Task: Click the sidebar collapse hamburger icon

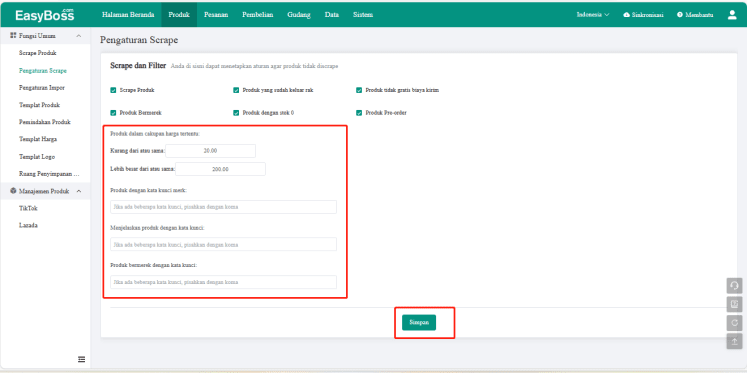Action: pos(82,359)
